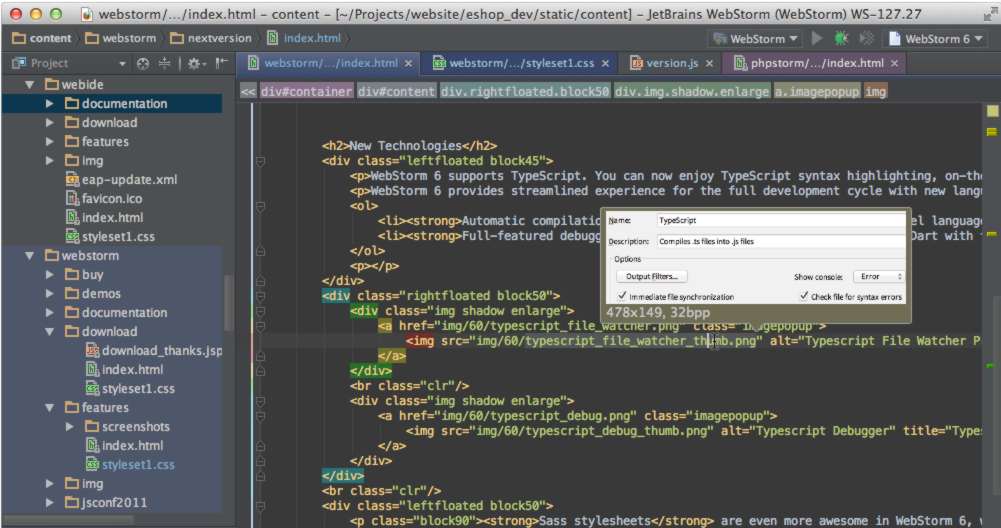
Task: Open the WebStorm run configuration dropdown
Action: [755, 39]
